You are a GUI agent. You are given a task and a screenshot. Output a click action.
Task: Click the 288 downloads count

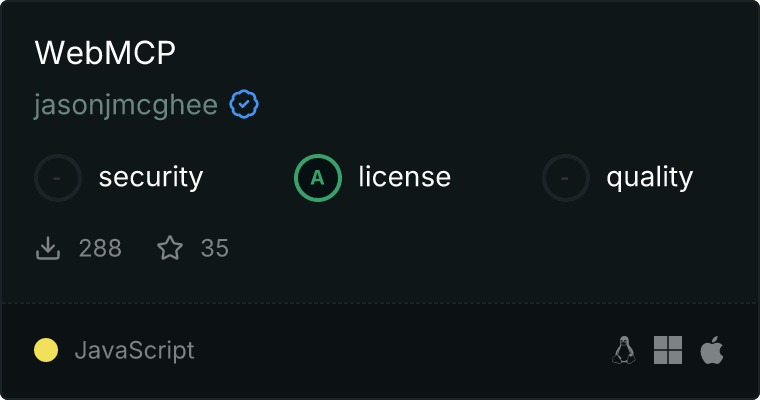point(100,248)
